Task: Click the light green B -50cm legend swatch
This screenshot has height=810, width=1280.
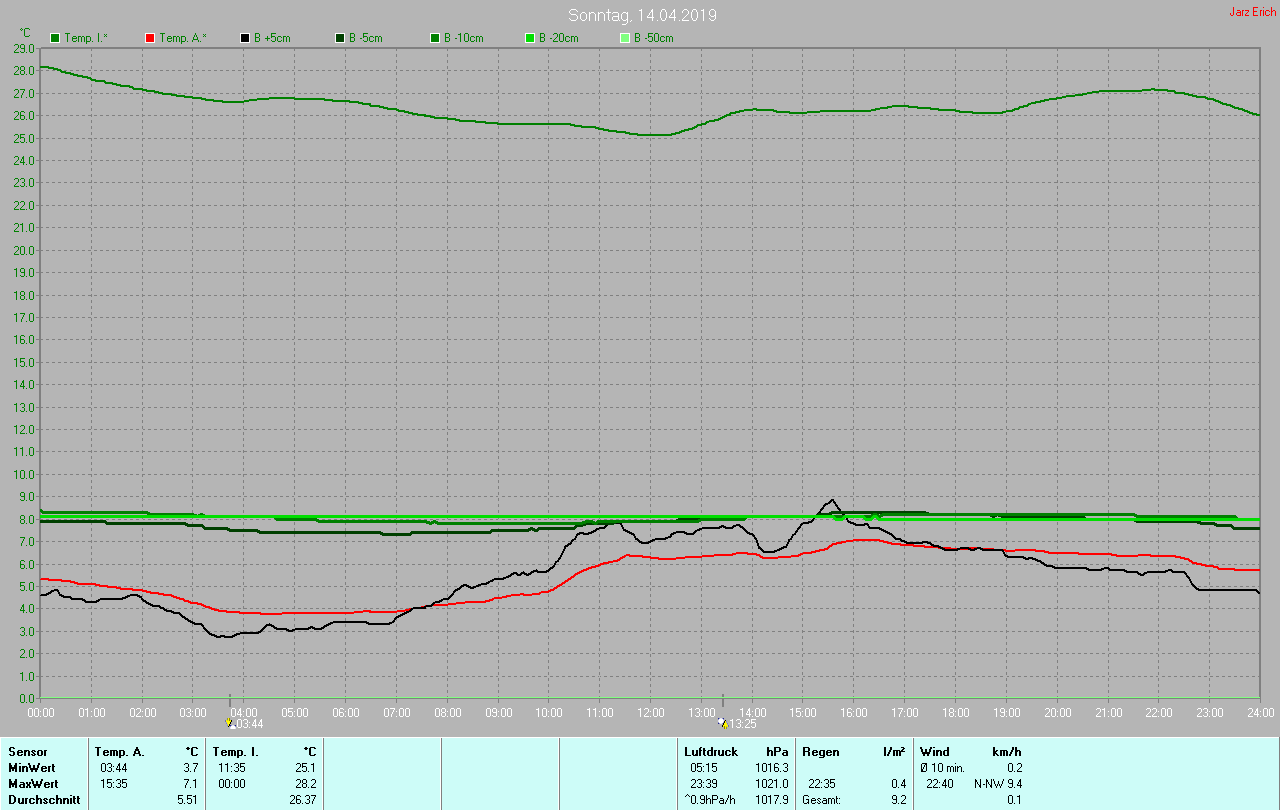Action: (625, 38)
